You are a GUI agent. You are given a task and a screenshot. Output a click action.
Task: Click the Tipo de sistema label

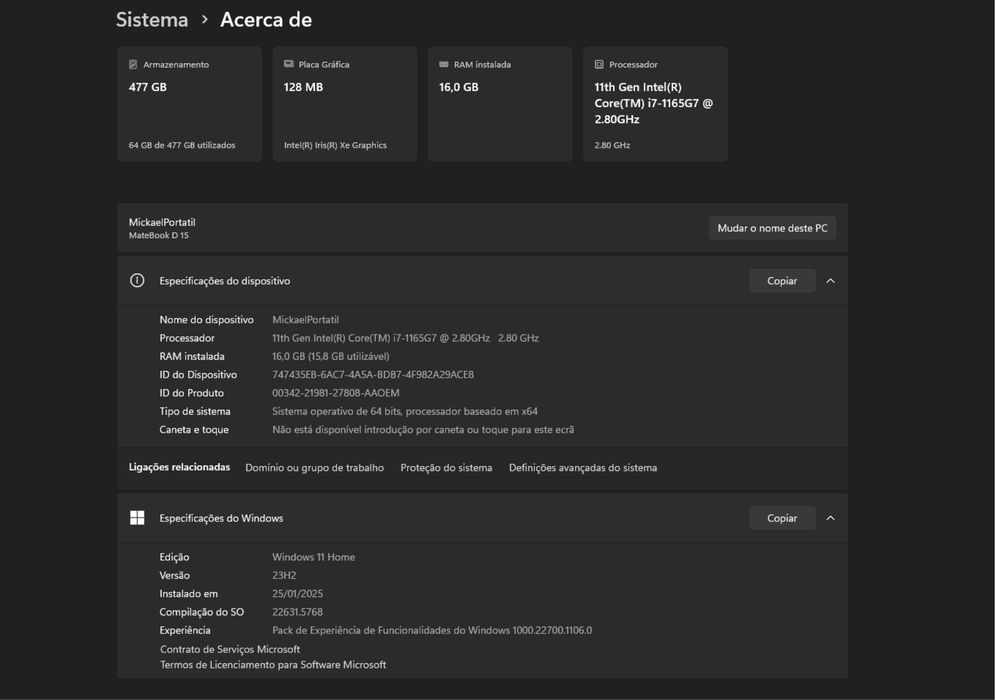(x=195, y=411)
